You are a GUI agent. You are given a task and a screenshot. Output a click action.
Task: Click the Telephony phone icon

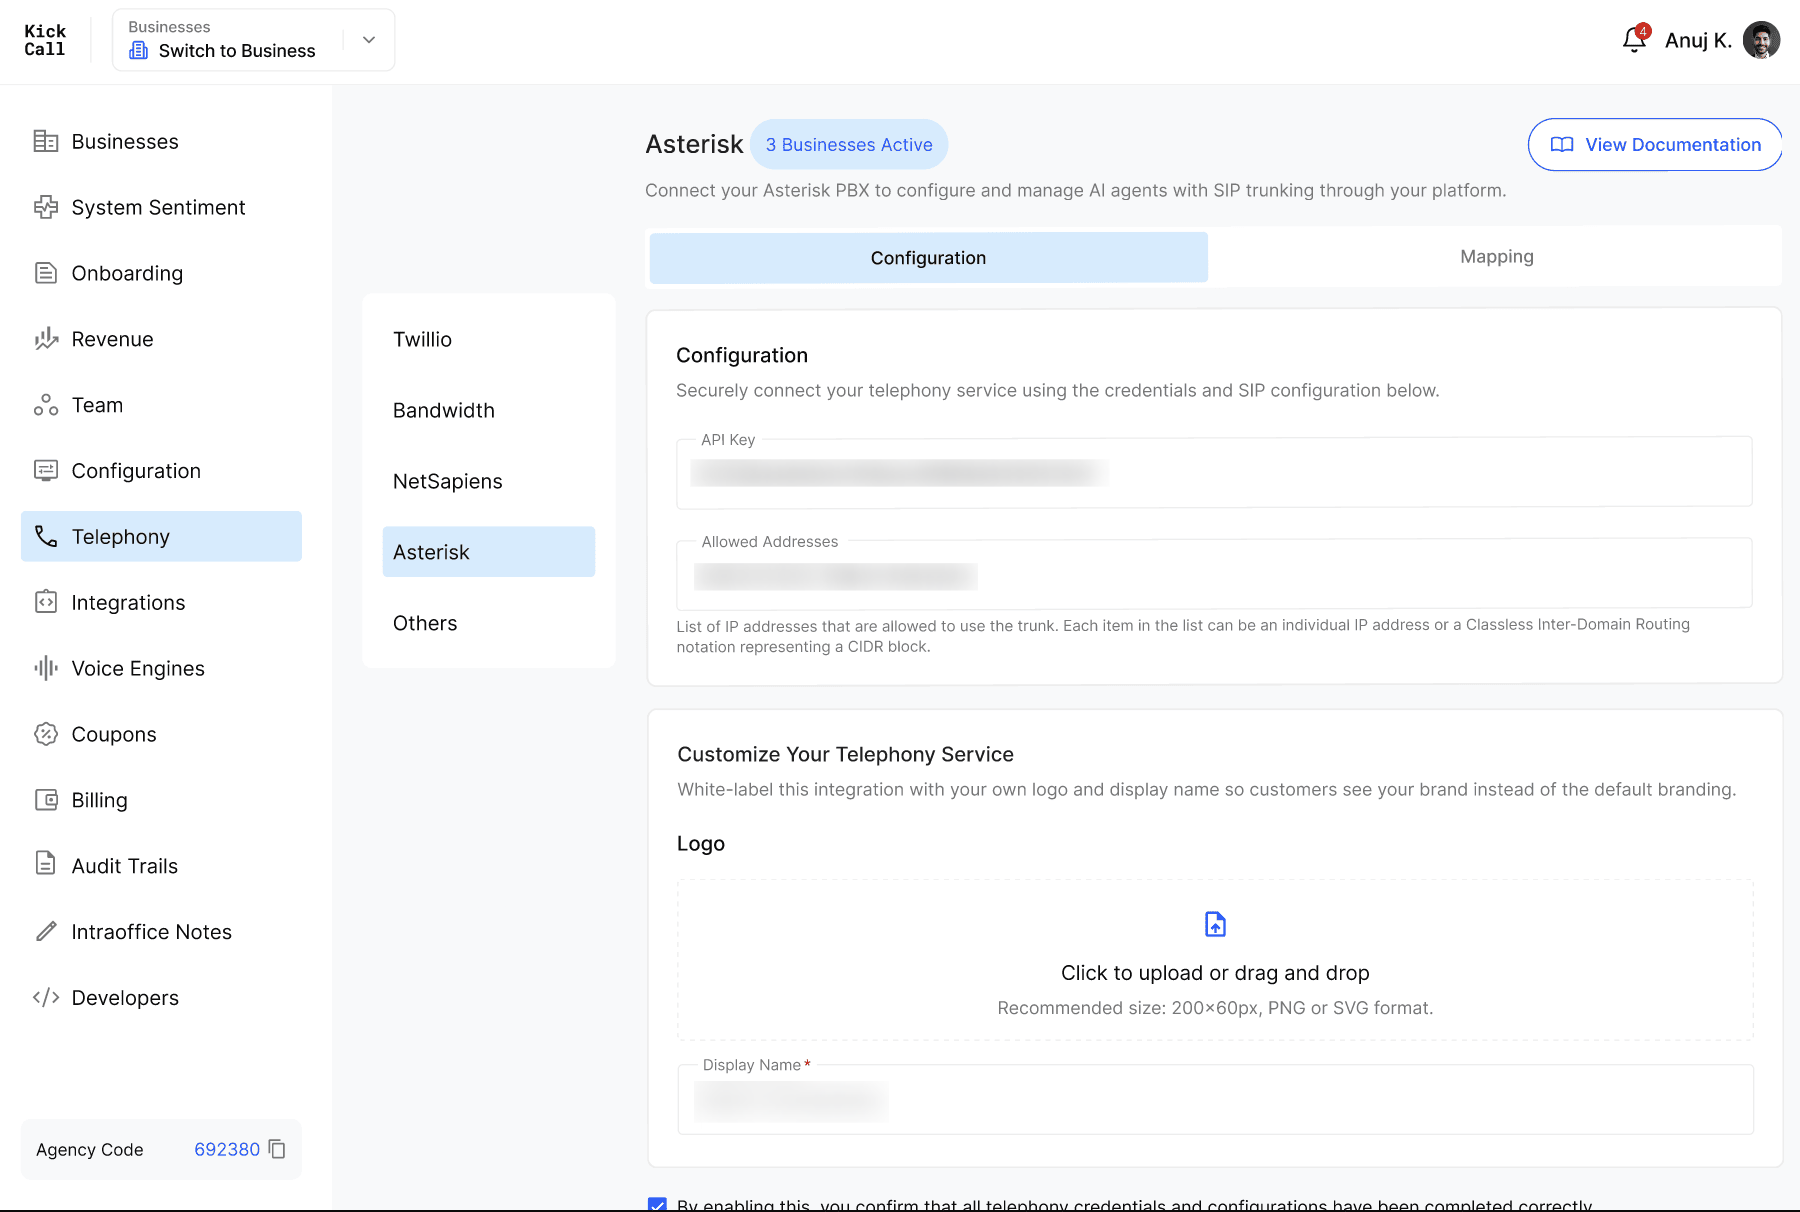[x=46, y=536]
